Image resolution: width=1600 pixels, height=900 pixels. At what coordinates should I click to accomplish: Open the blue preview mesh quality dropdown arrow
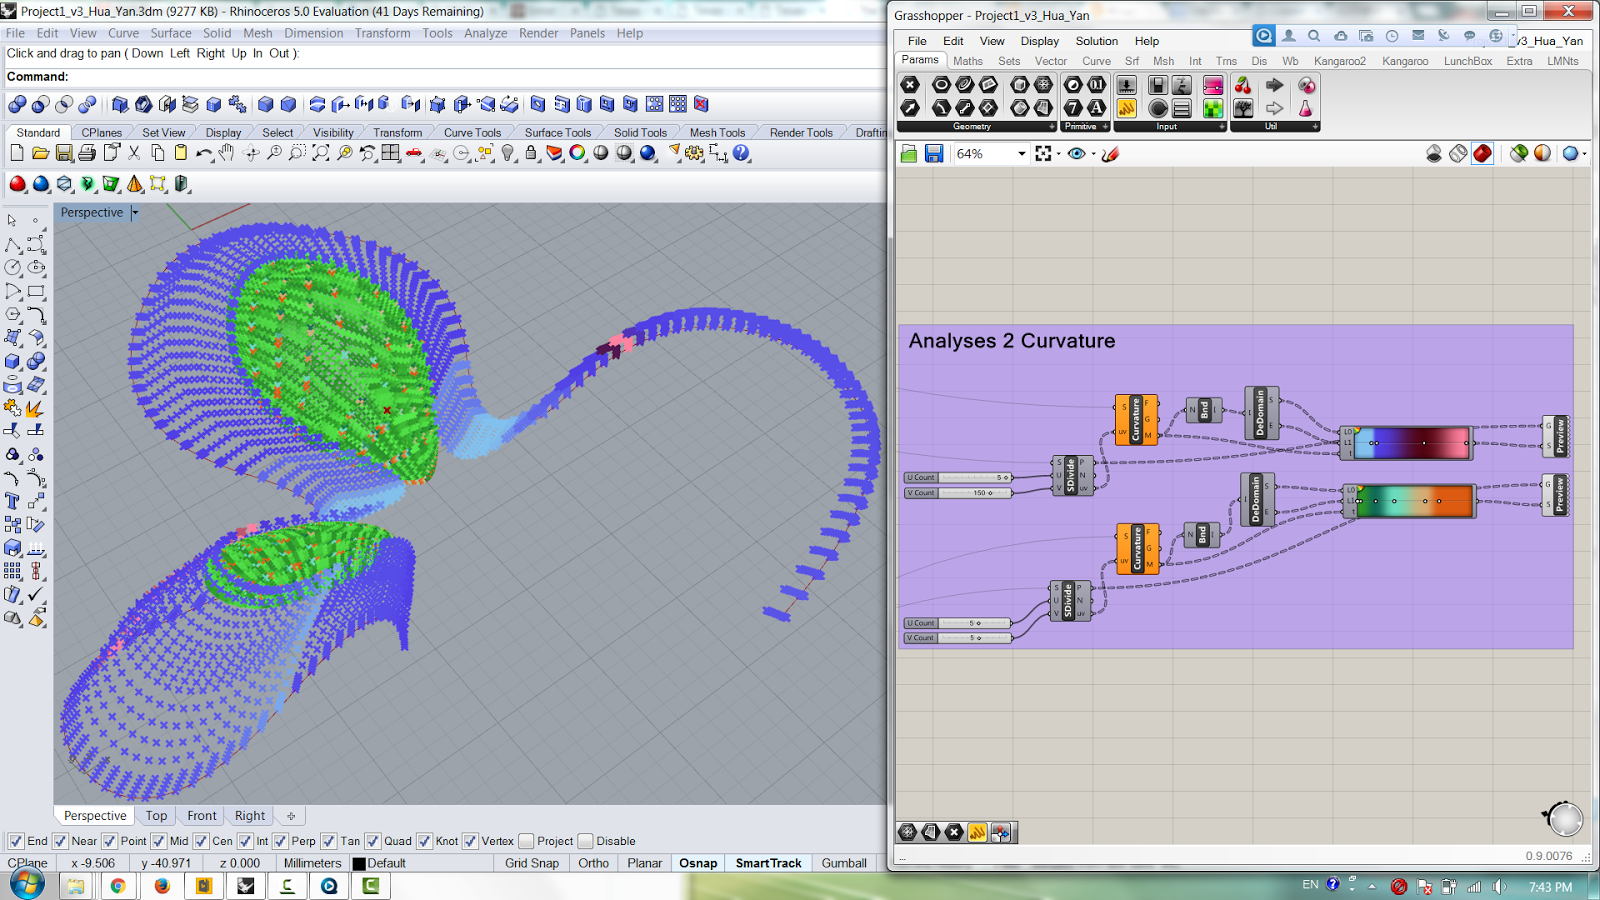click(1584, 154)
